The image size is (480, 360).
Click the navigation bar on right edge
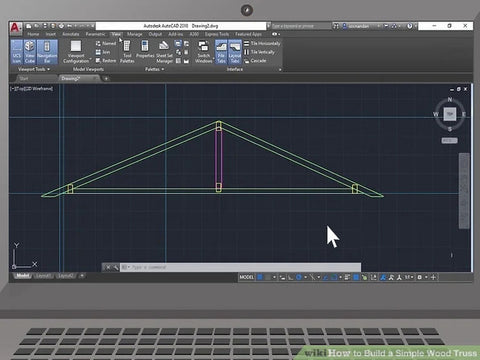tap(464, 191)
